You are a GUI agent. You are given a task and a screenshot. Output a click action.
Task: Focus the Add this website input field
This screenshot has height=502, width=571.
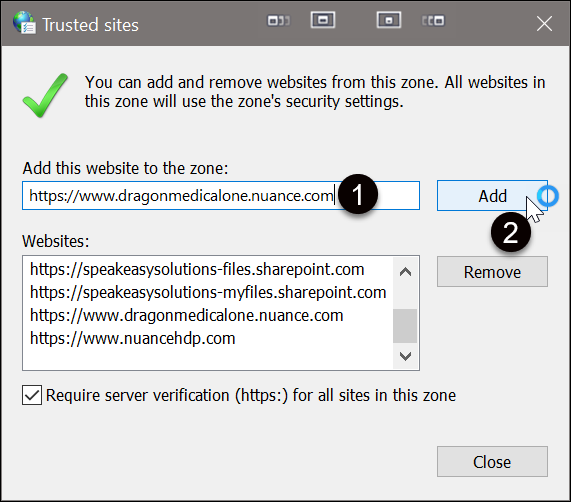tap(221, 195)
